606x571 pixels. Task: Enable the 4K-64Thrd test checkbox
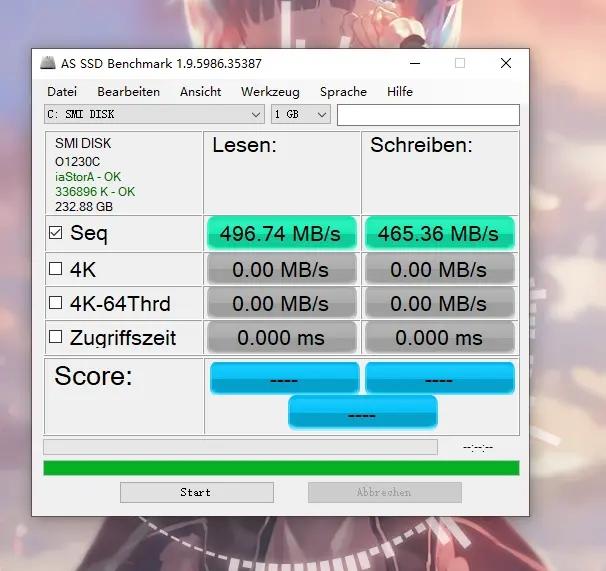point(55,303)
